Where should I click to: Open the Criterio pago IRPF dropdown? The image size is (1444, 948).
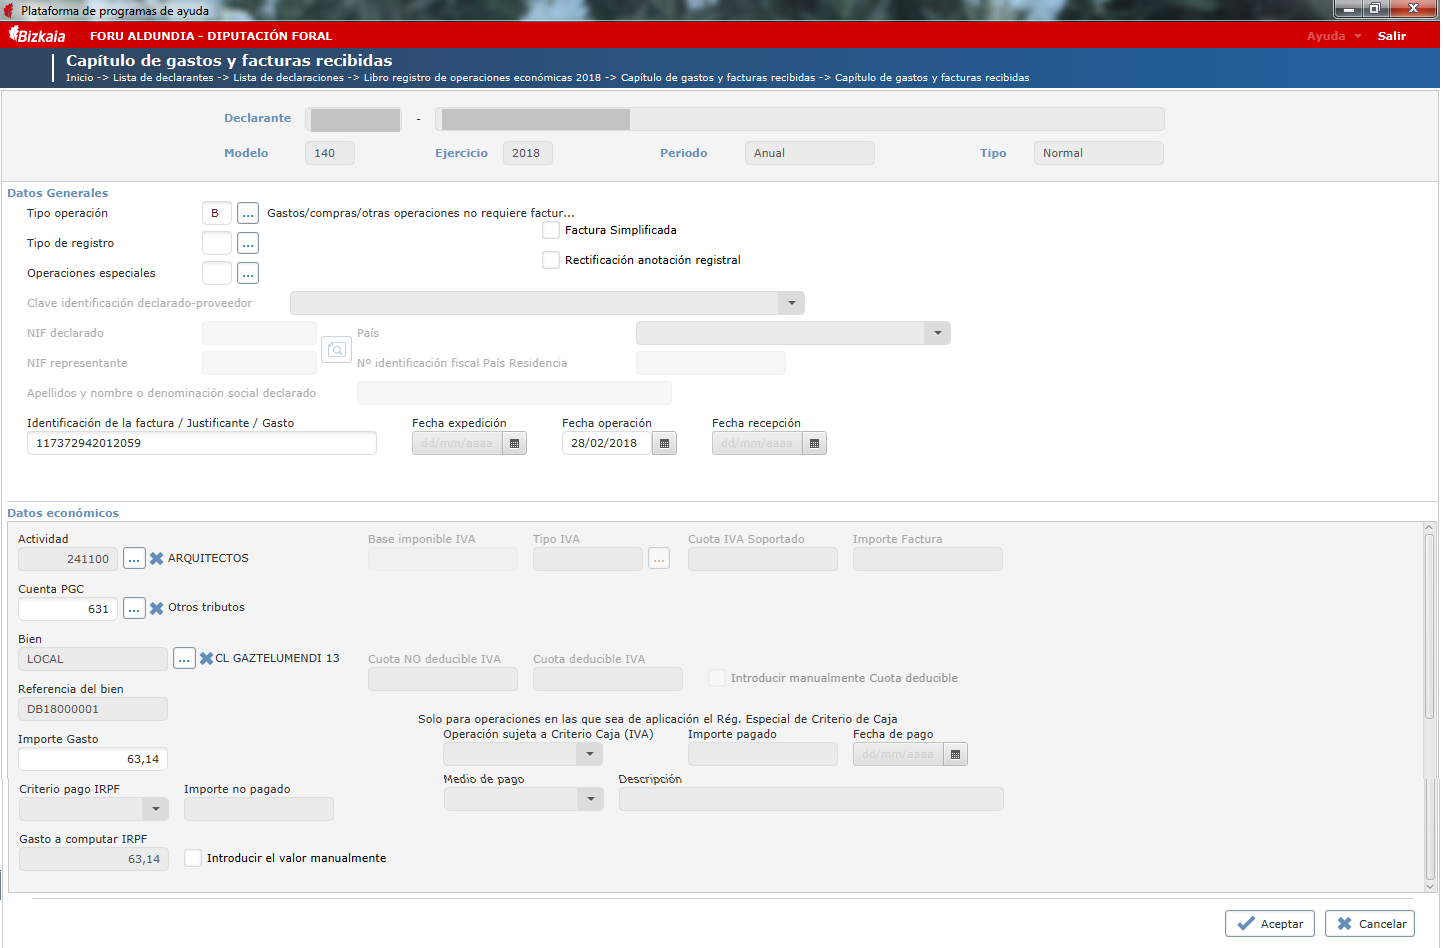click(x=155, y=808)
